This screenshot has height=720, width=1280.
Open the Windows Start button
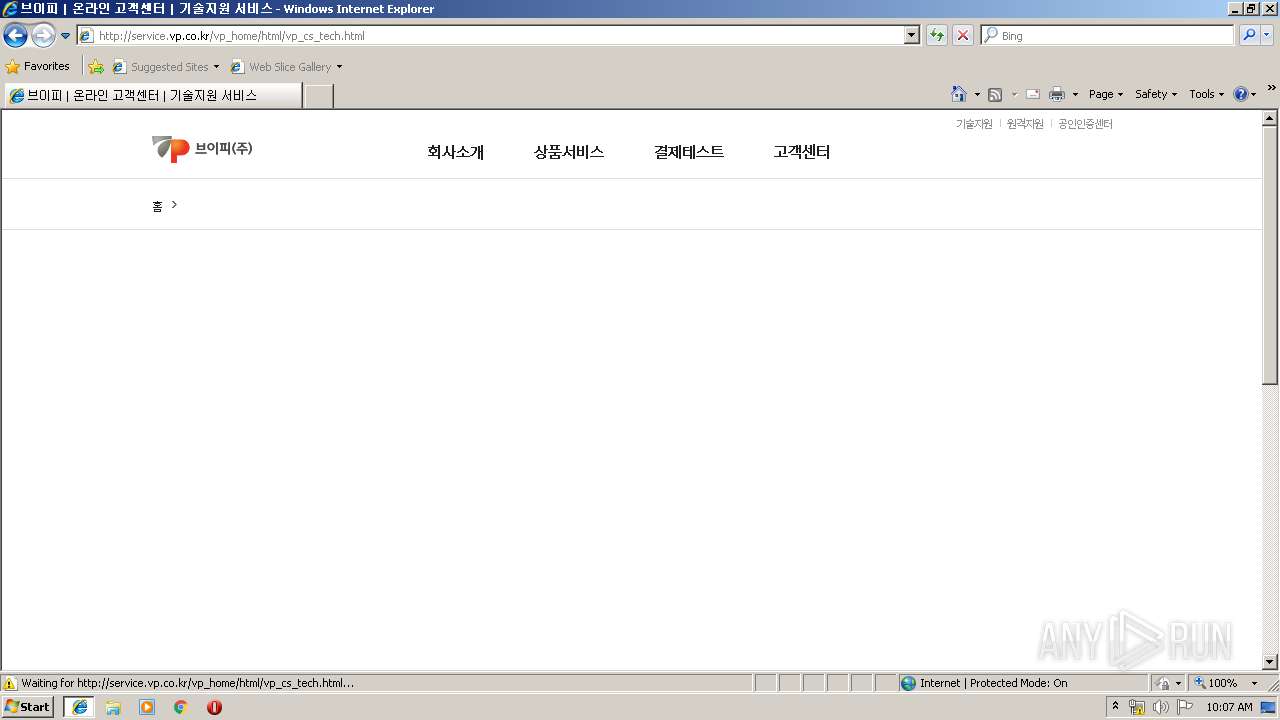[x=28, y=707]
